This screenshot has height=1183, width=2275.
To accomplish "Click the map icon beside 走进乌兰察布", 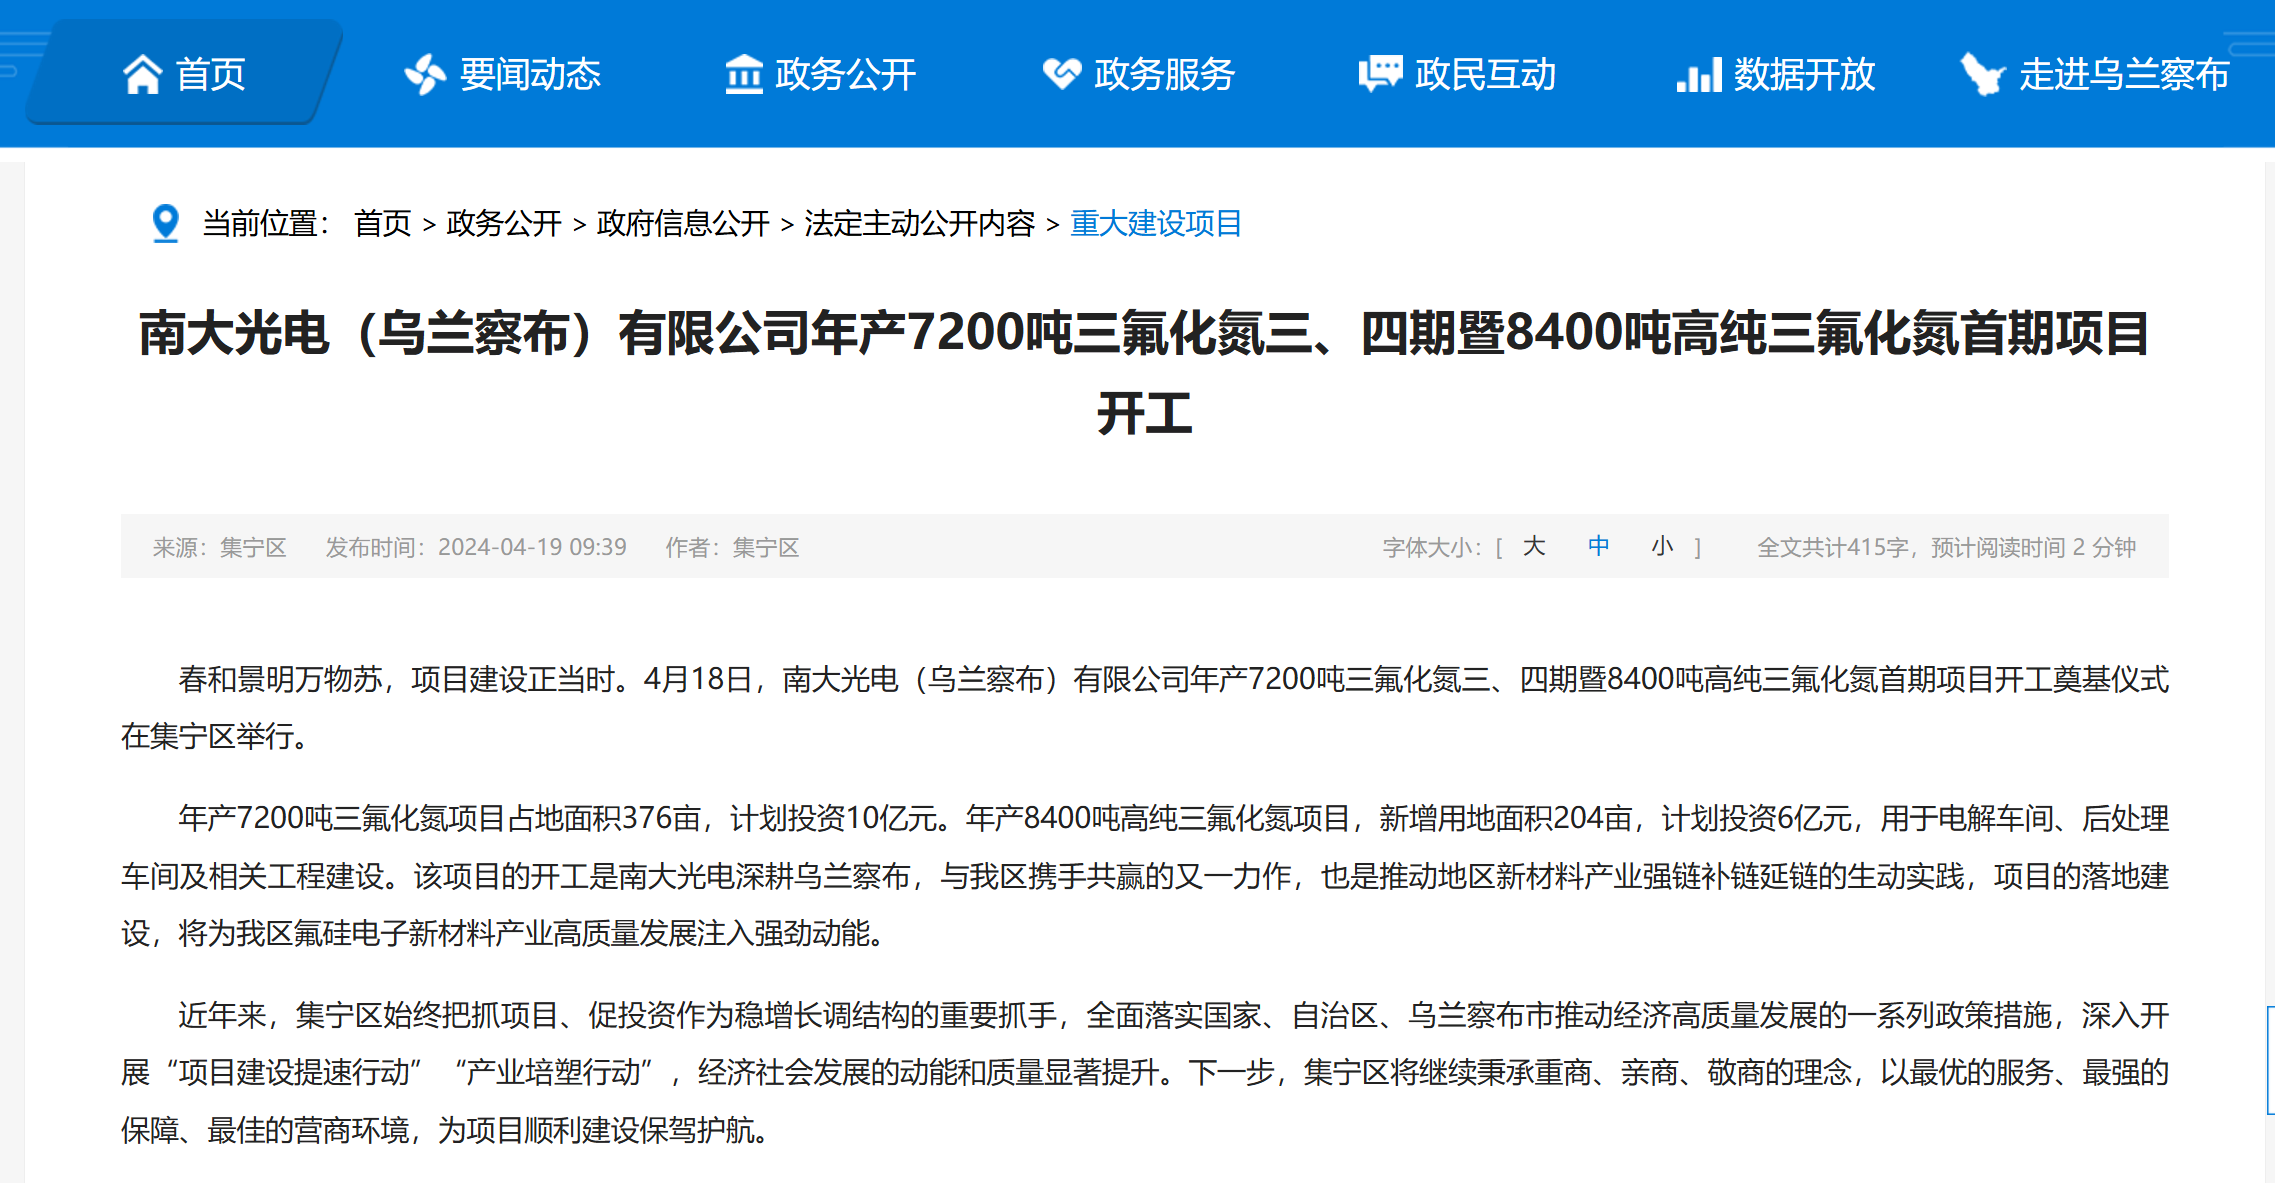I will 1982,74.
